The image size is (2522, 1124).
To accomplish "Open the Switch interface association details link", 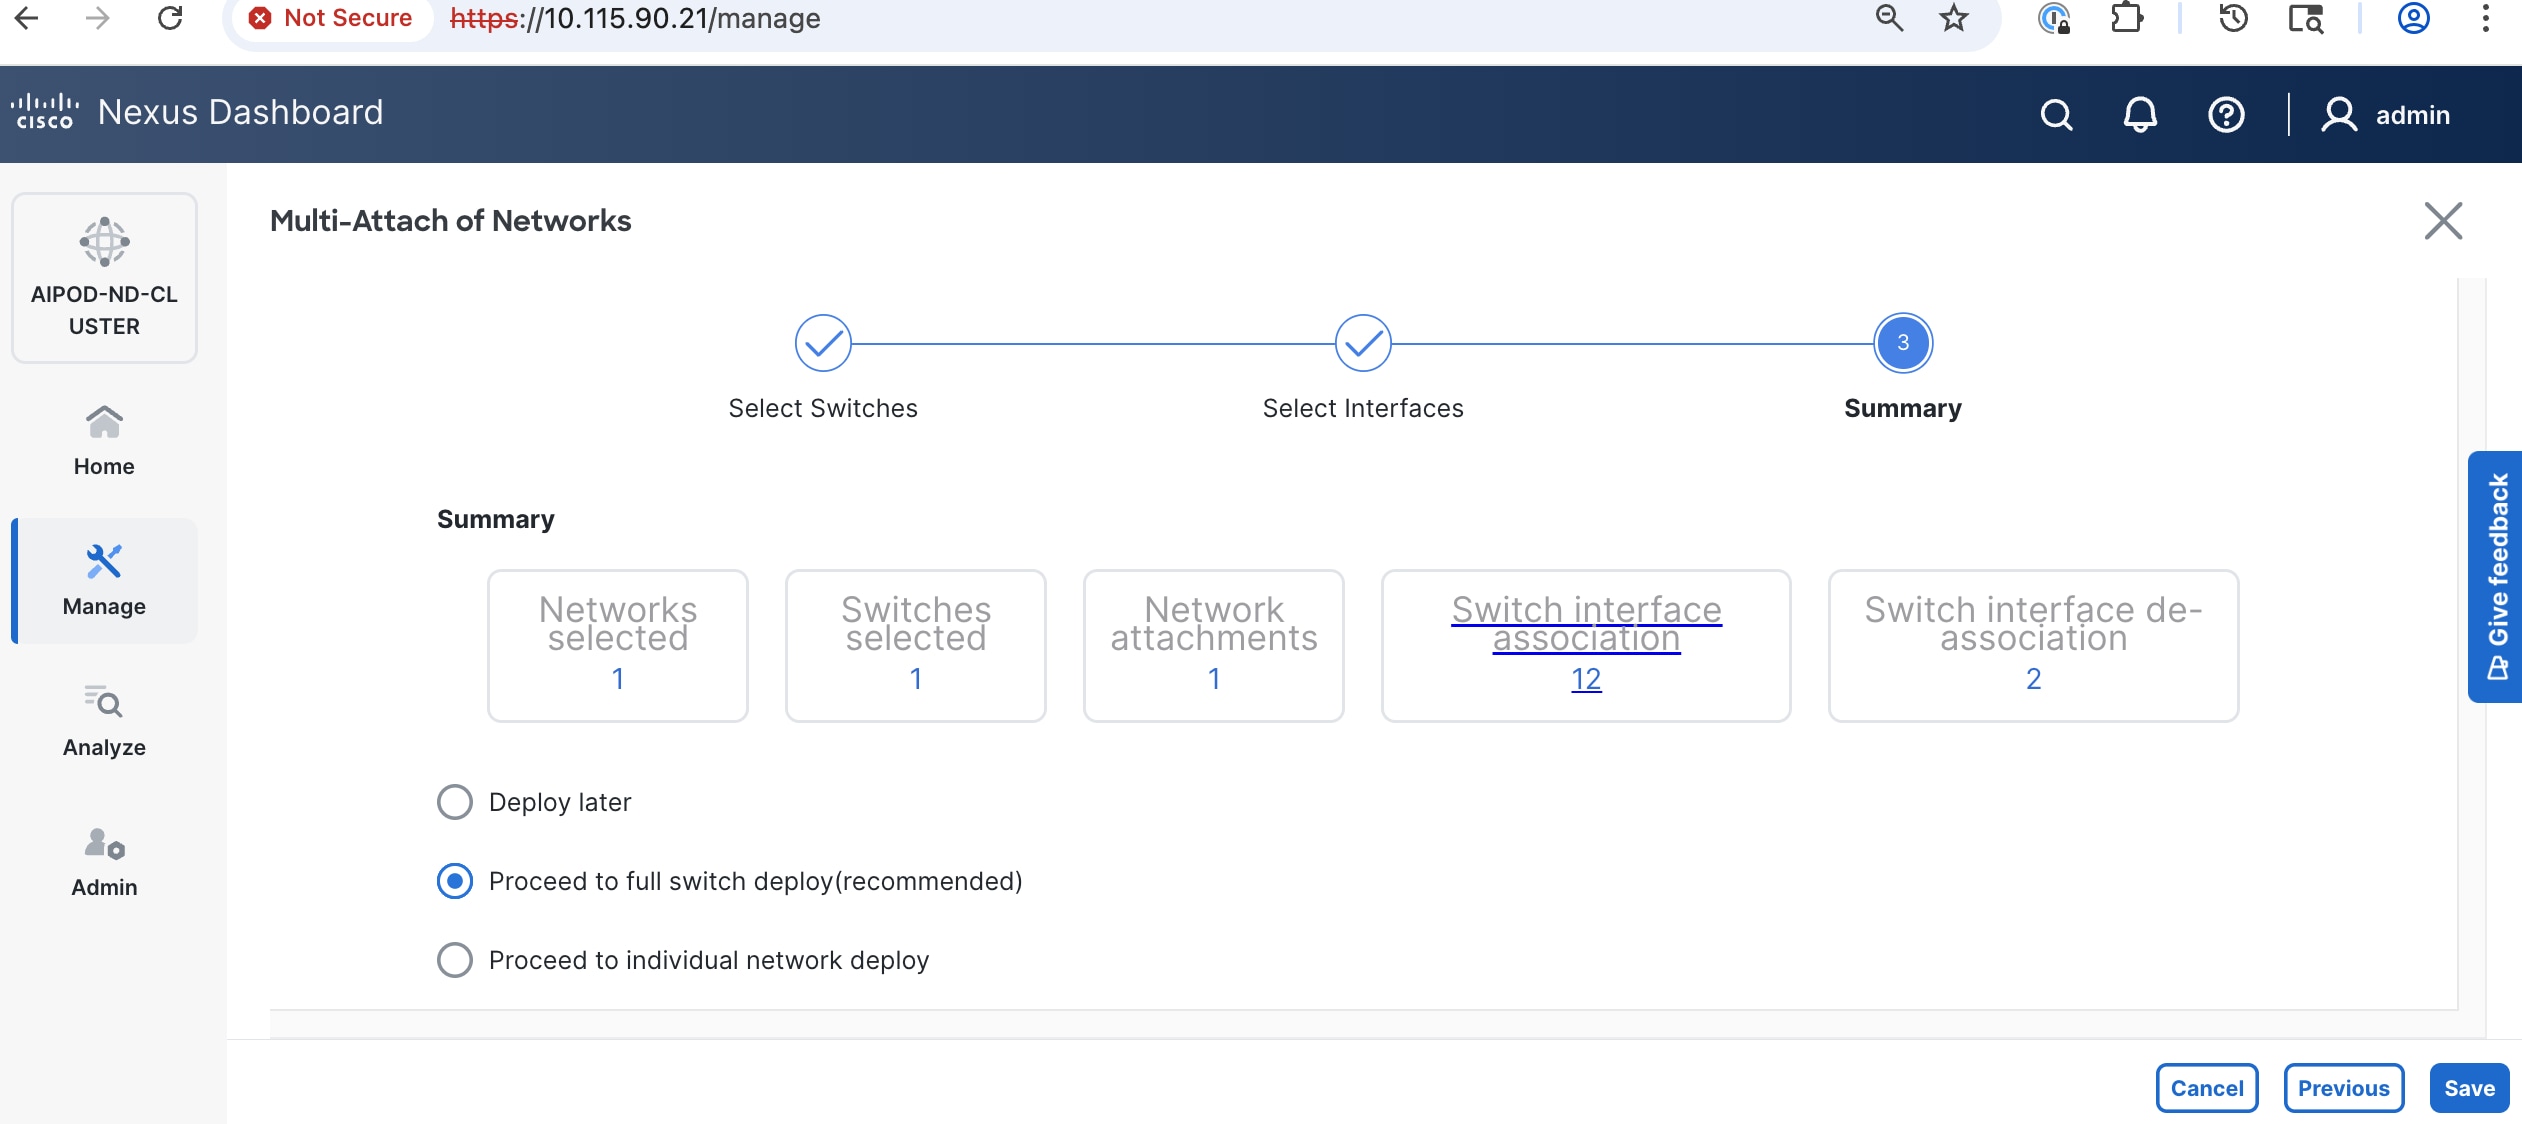I will coord(1586,625).
